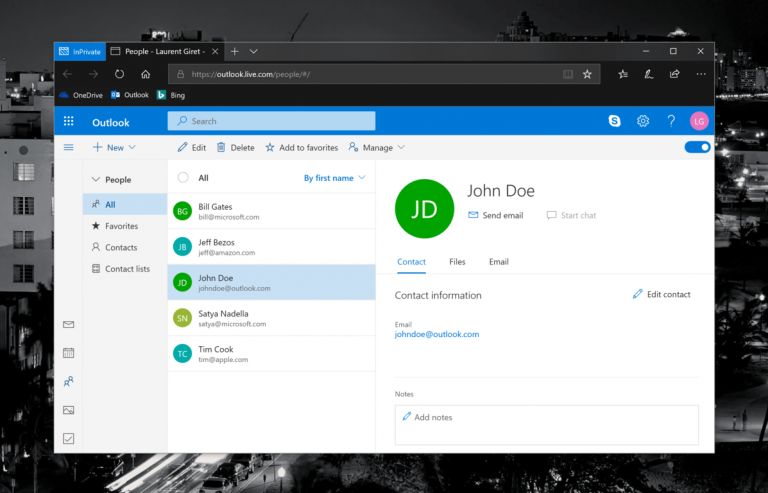
Task: Open the Settings gear icon
Action: point(643,121)
